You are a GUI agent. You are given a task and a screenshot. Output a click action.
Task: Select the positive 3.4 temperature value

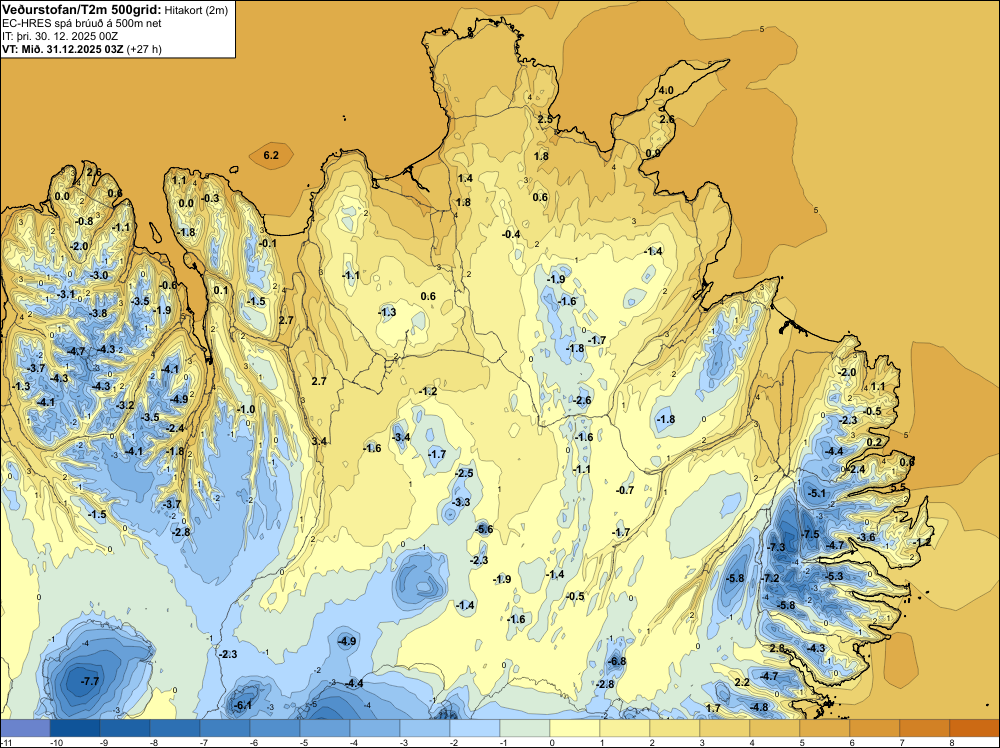click(x=319, y=441)
